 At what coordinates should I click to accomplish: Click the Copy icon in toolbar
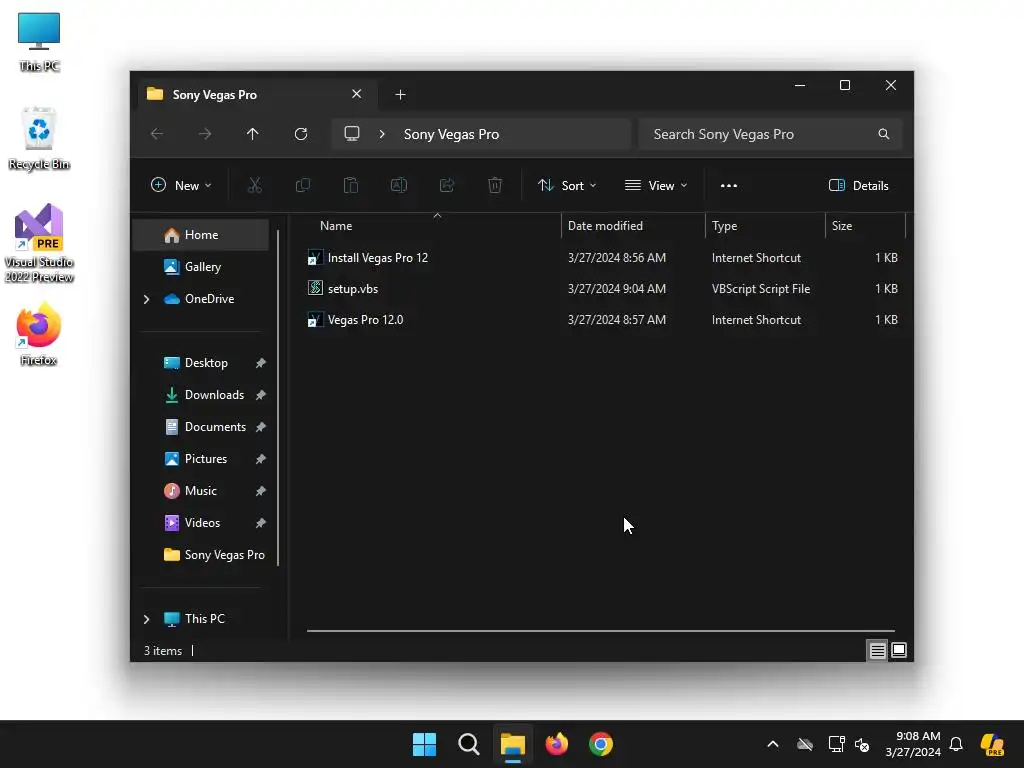click(302, 185)
